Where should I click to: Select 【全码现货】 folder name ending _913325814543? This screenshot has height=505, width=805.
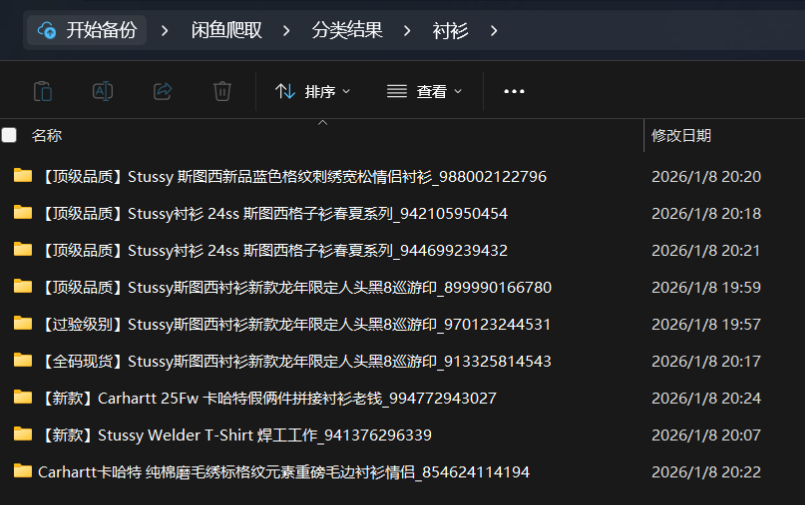[295, 361]
